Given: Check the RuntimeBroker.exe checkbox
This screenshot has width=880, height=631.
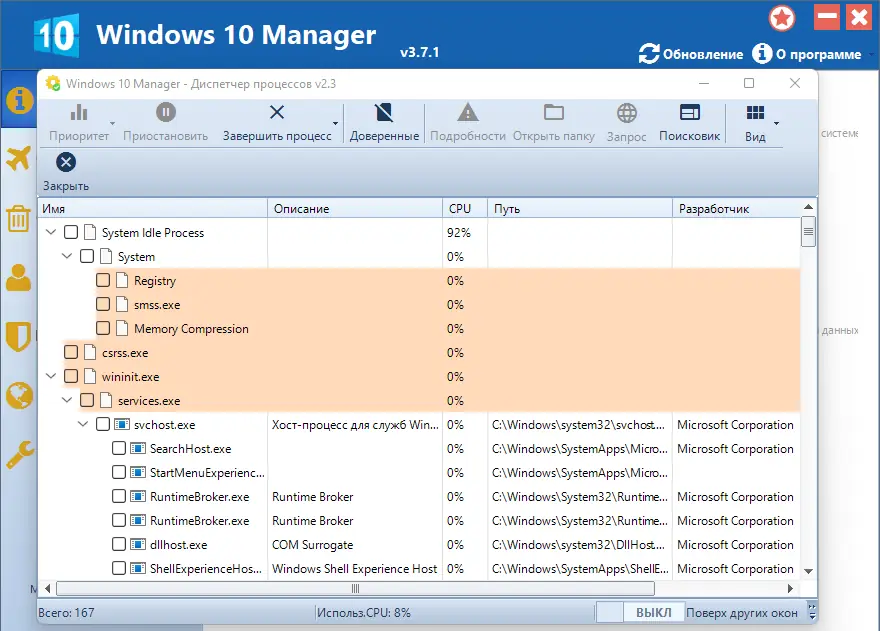Looking at the screenshot, I should point(118,496).
